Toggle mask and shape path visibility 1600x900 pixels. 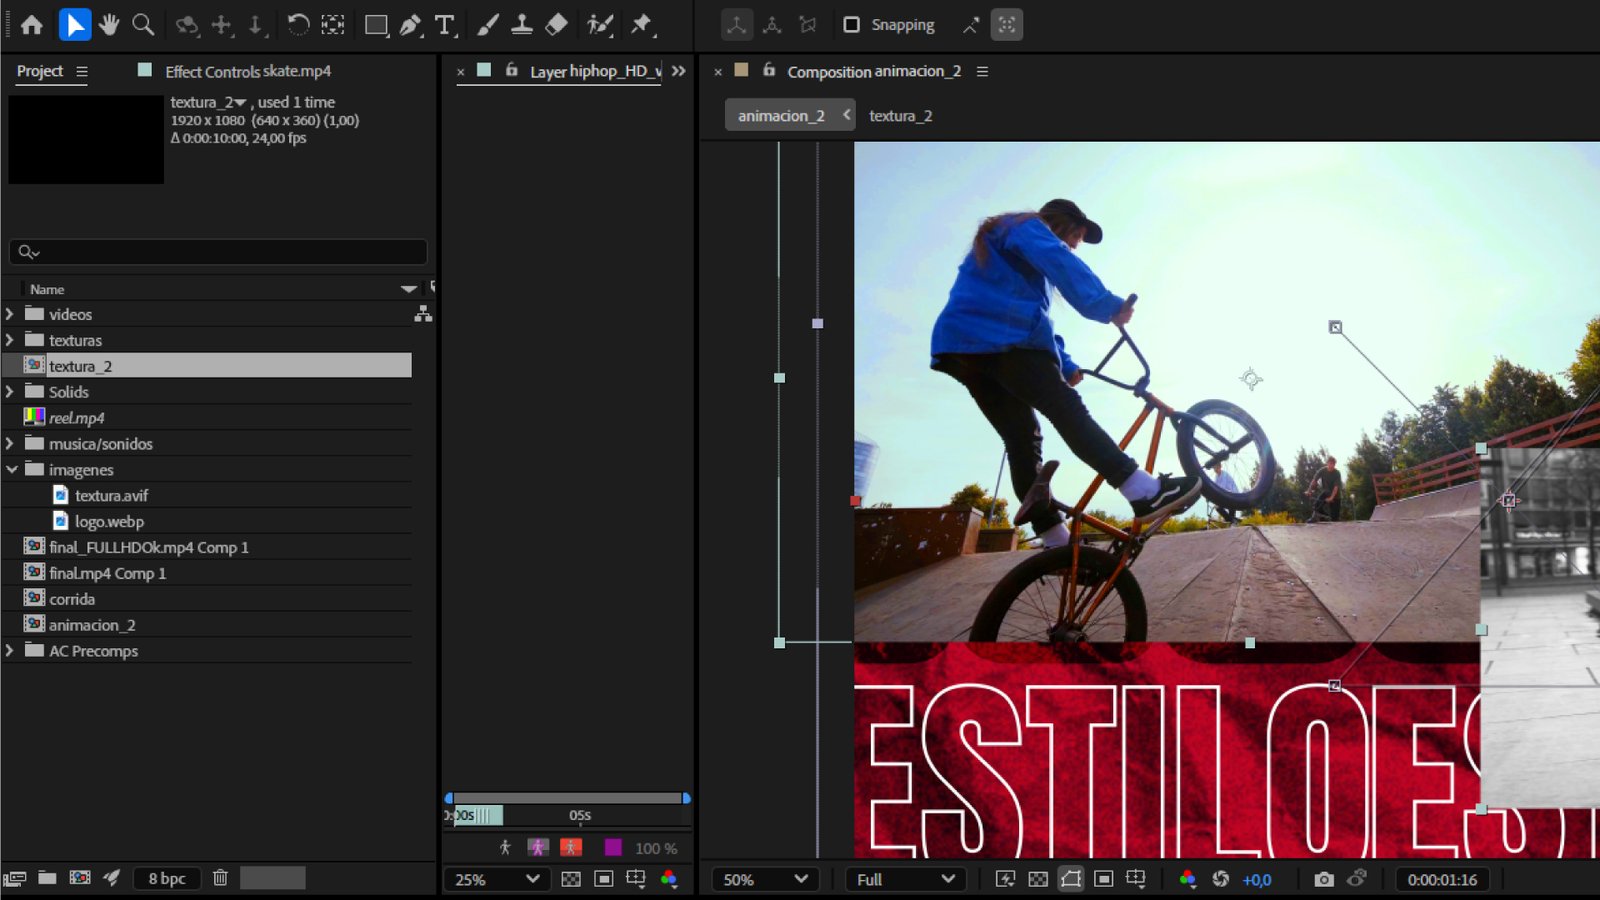[x=1071, y=879]
